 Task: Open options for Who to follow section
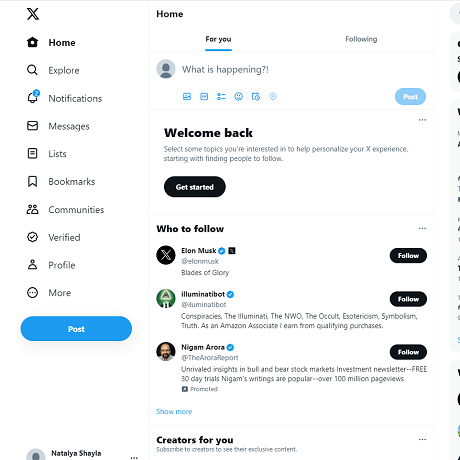pyautogui.click(x=422, y=228)
